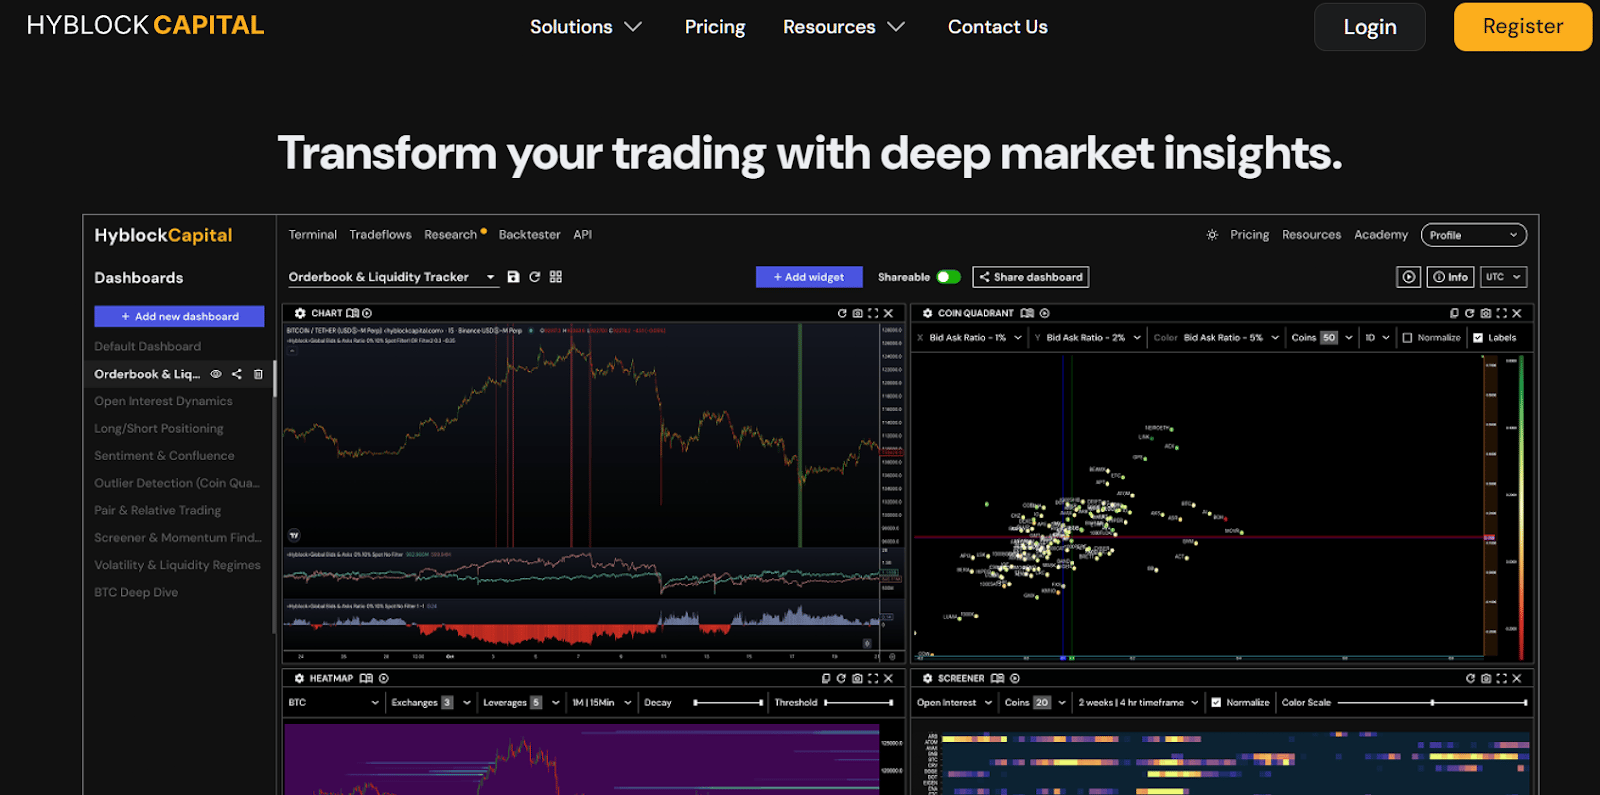Viewport: 1600px width, 795px height.
Task: Take a screenshot of the CHART widget
Action: click(x=857, y=313)
